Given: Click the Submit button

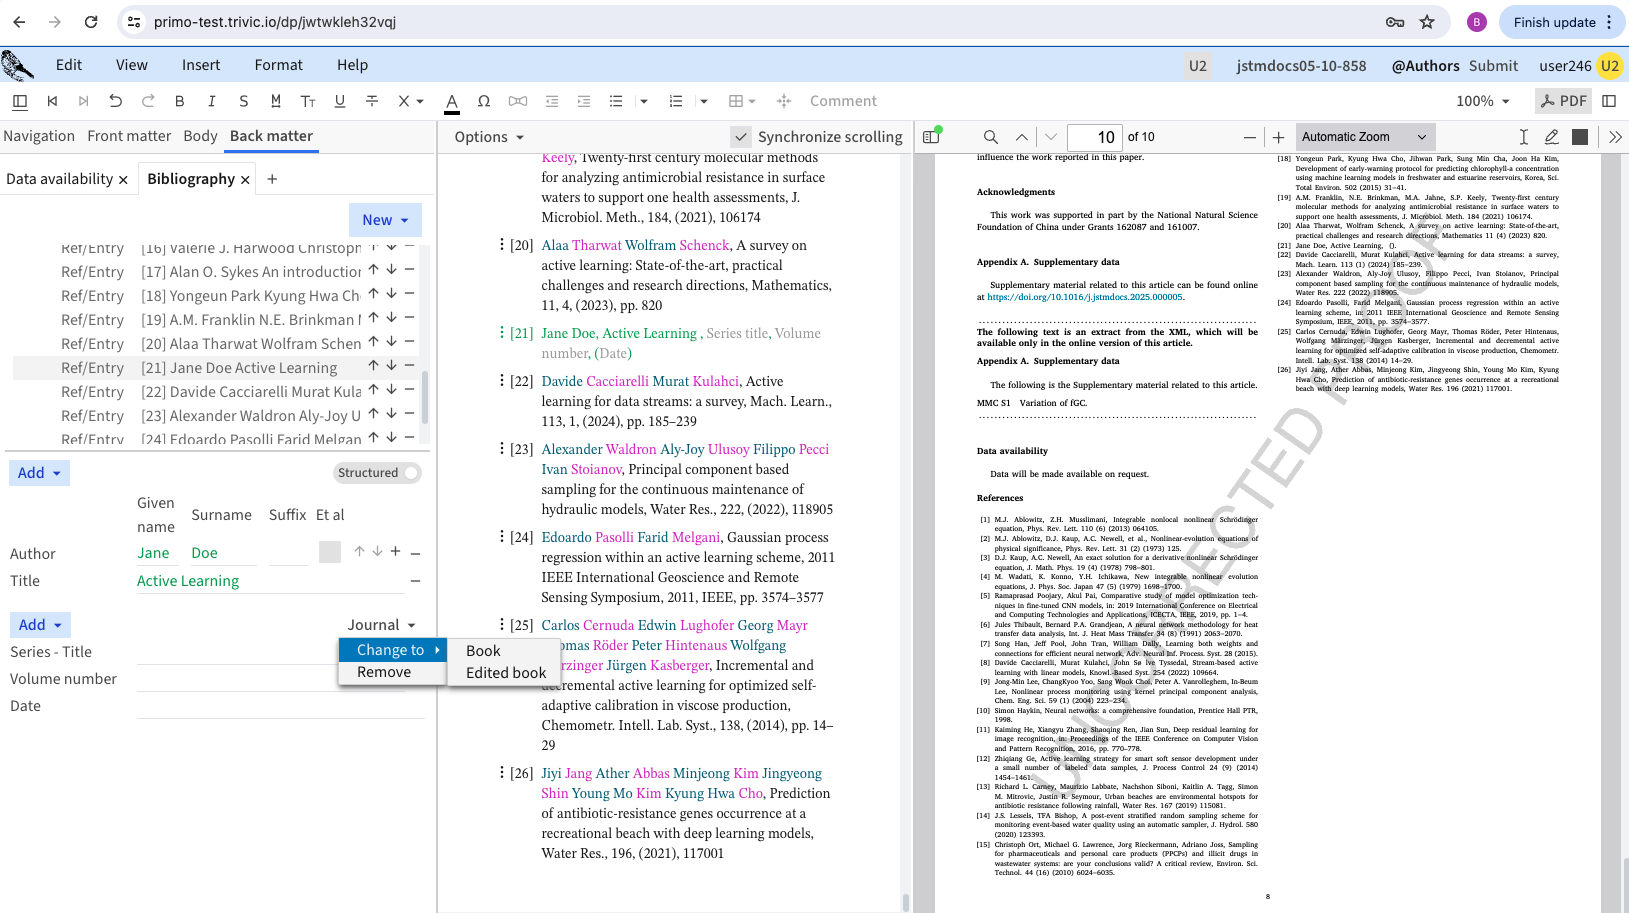Looking at the screenshot, I should coord(1493,66).
